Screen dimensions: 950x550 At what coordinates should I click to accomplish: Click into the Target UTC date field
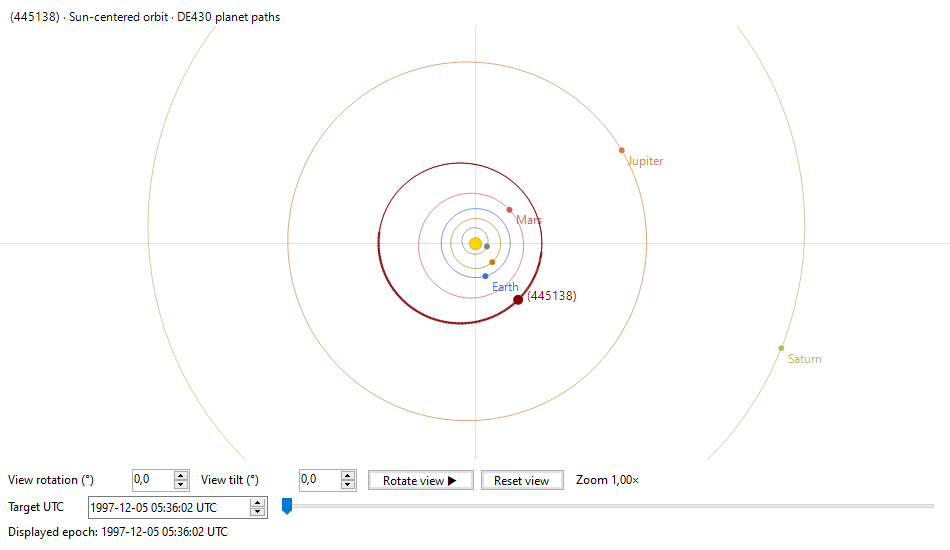point(170,508)
